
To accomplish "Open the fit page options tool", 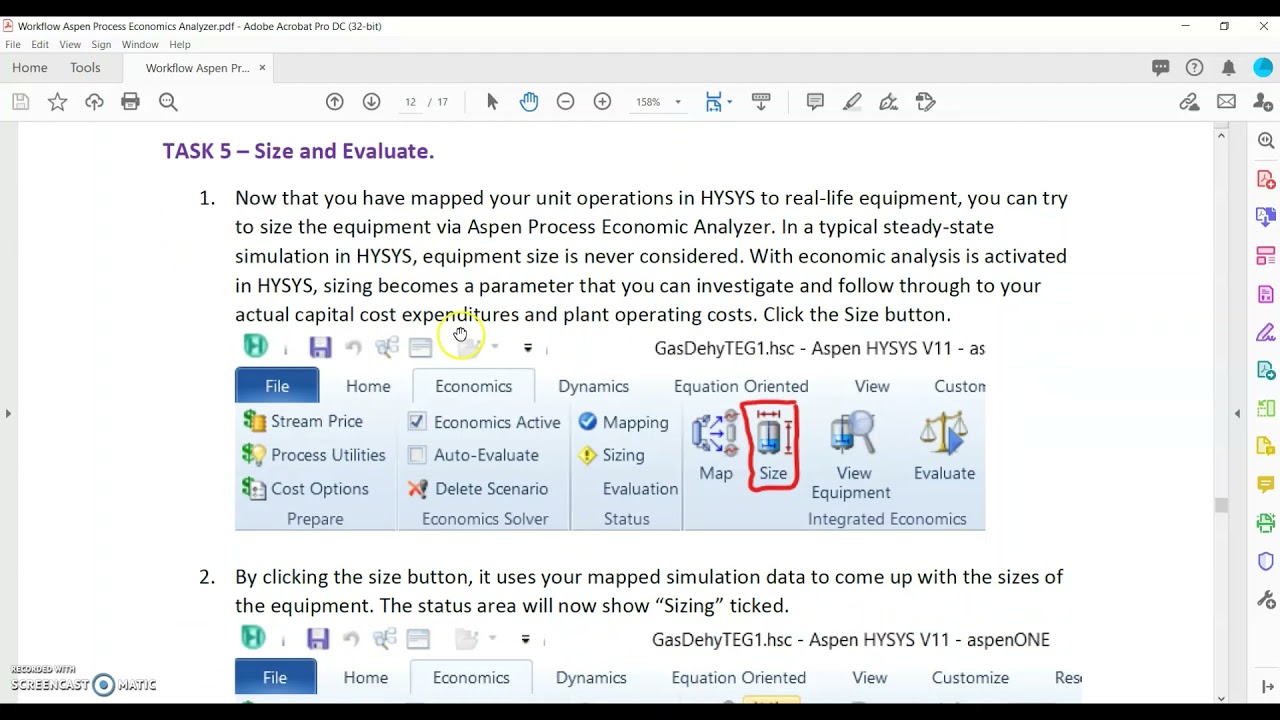I will [x=713, y=101].
